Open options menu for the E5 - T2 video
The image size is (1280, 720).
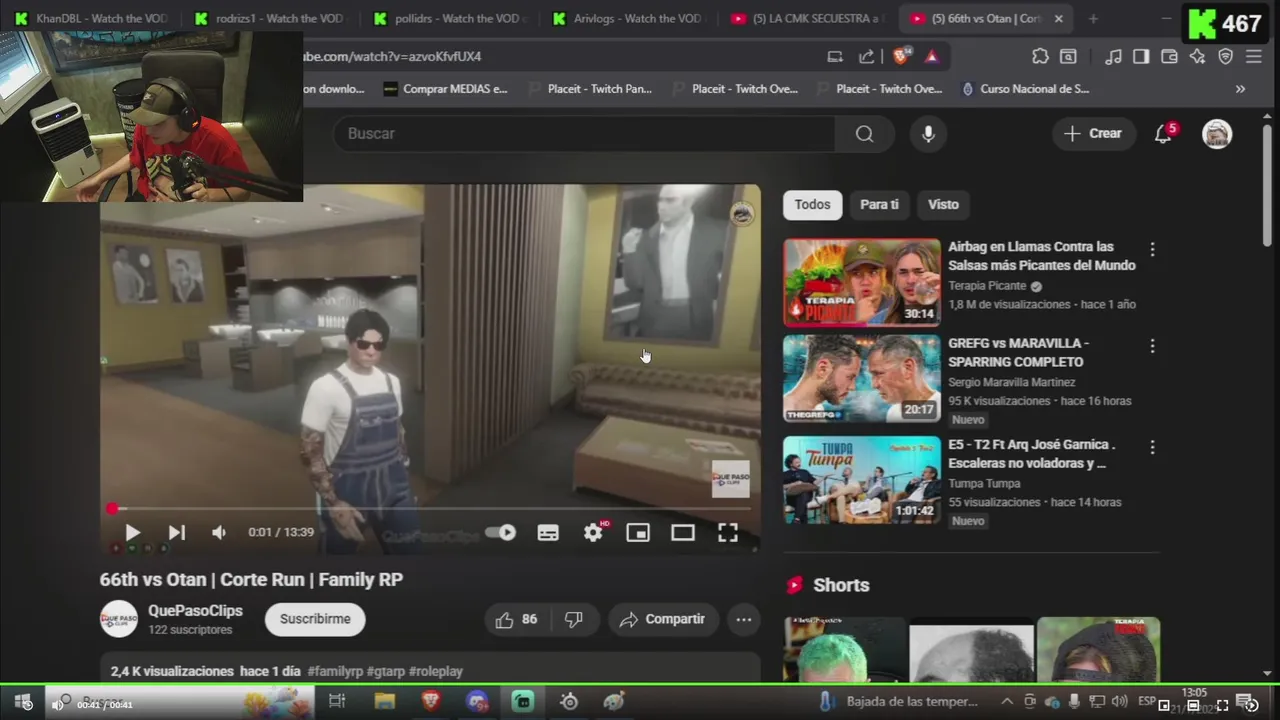[1152, 447]
